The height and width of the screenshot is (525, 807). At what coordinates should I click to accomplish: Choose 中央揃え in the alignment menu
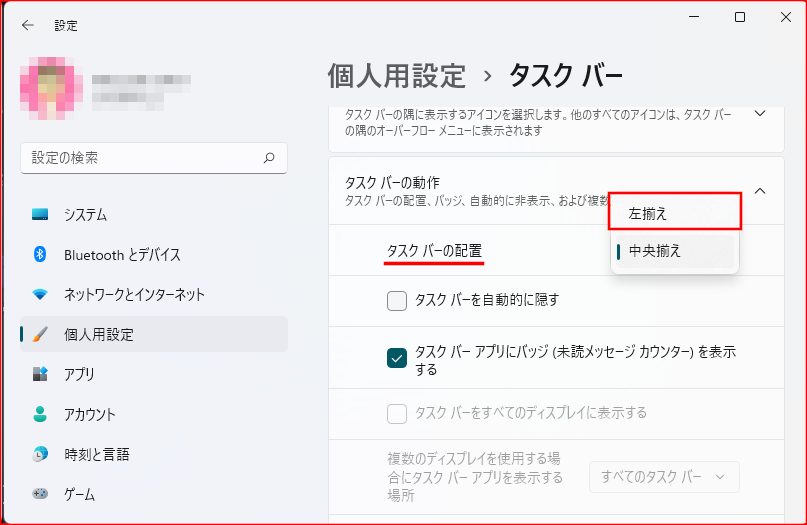tap(675, 251)
